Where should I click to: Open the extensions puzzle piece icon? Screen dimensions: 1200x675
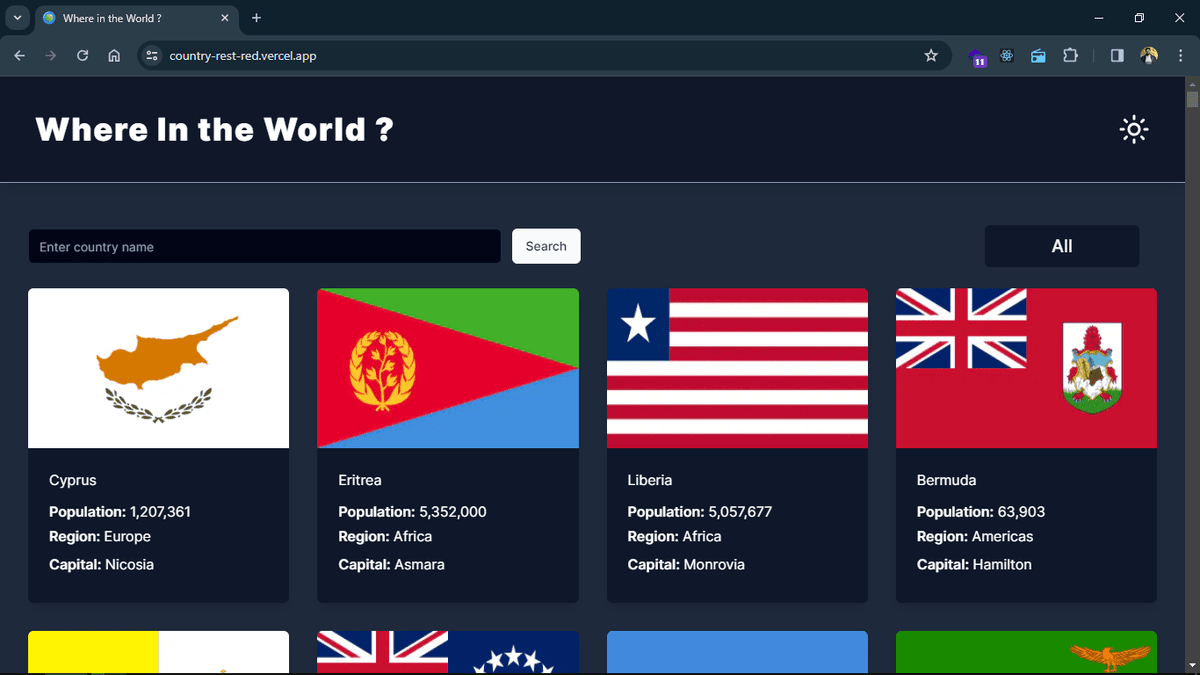pos(1070,56)
